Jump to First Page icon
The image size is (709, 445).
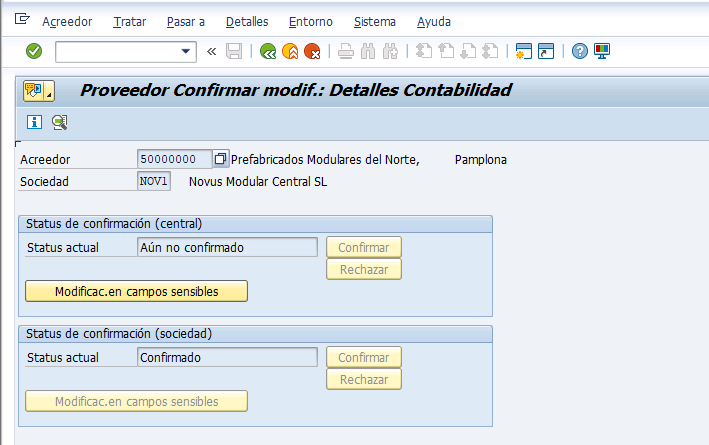pyautogui.click(x=424, y=51)
